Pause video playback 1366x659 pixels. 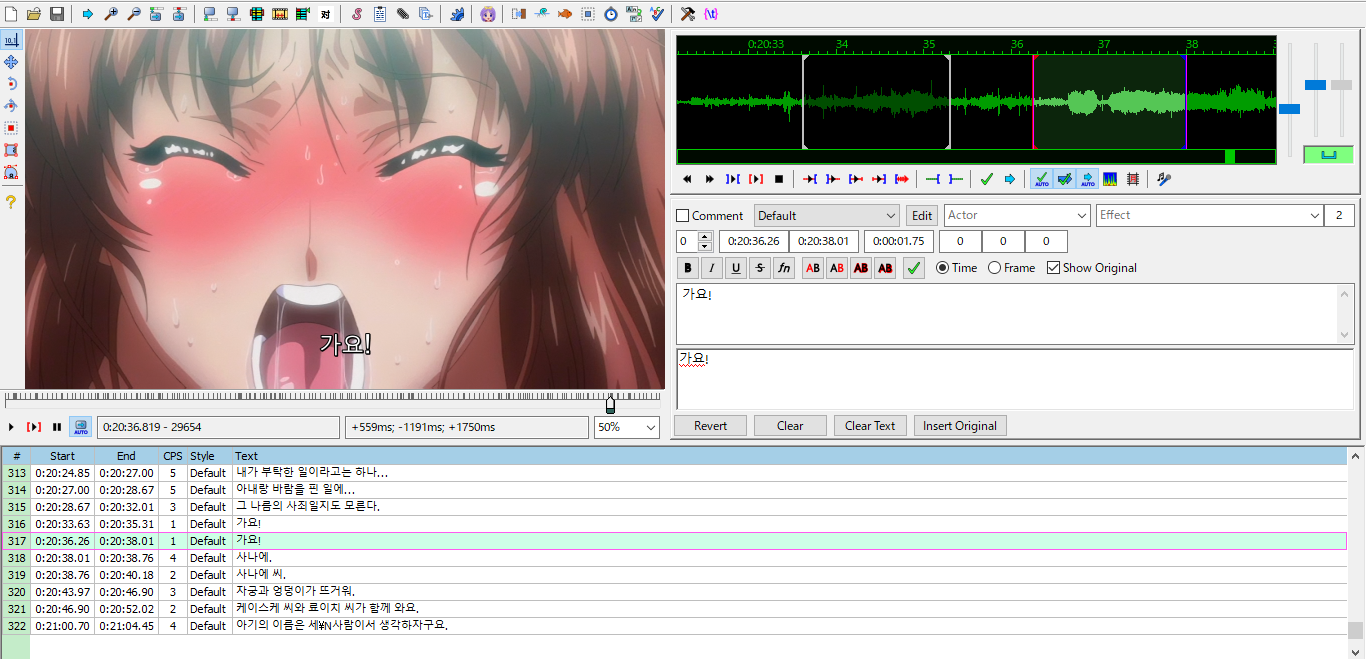coord(57,427)
